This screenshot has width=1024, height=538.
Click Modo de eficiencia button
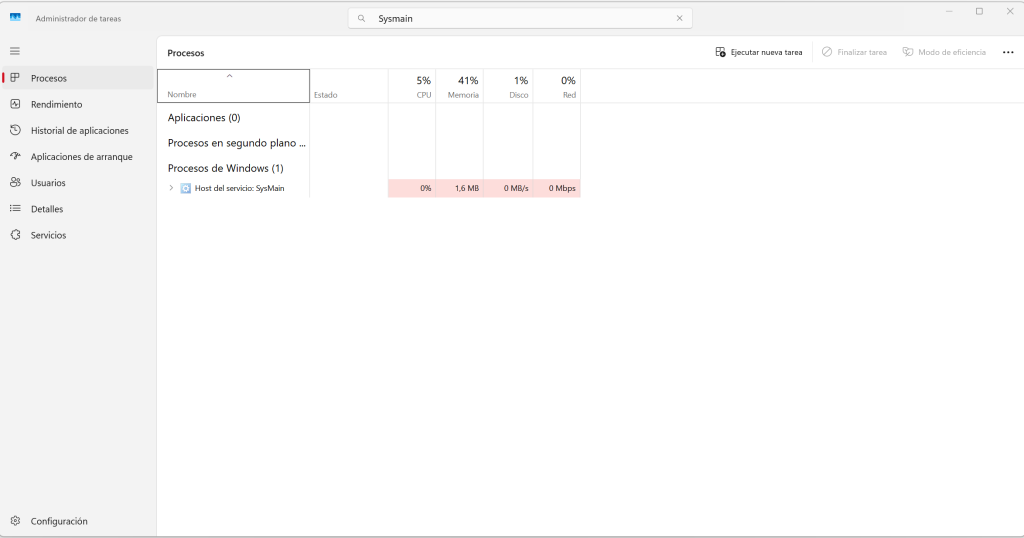944,52
